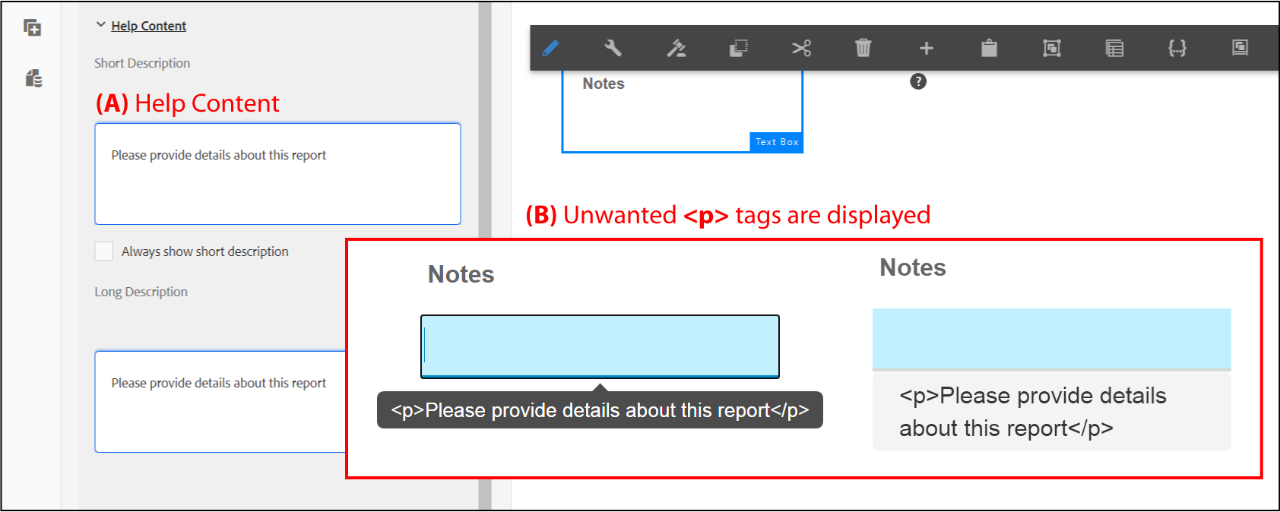Click the question mark help icon
This screenshot has height=512, width=1280.
(918, 82)
